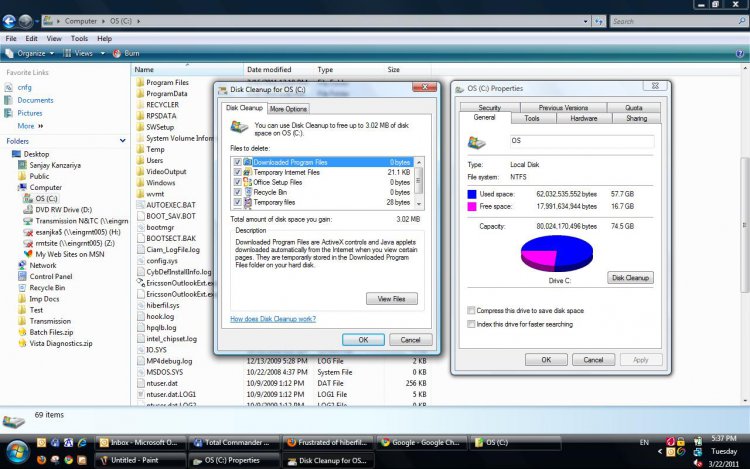The height and width of the screenshot is (469, 750).
Task: Switch to Firefox Frustrated of hiberfil taskbar button
Action: point(328,443)
